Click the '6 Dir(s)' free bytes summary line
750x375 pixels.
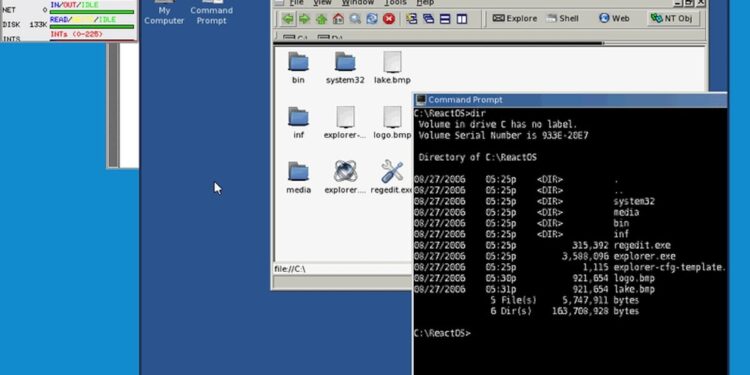pos(565,311)
